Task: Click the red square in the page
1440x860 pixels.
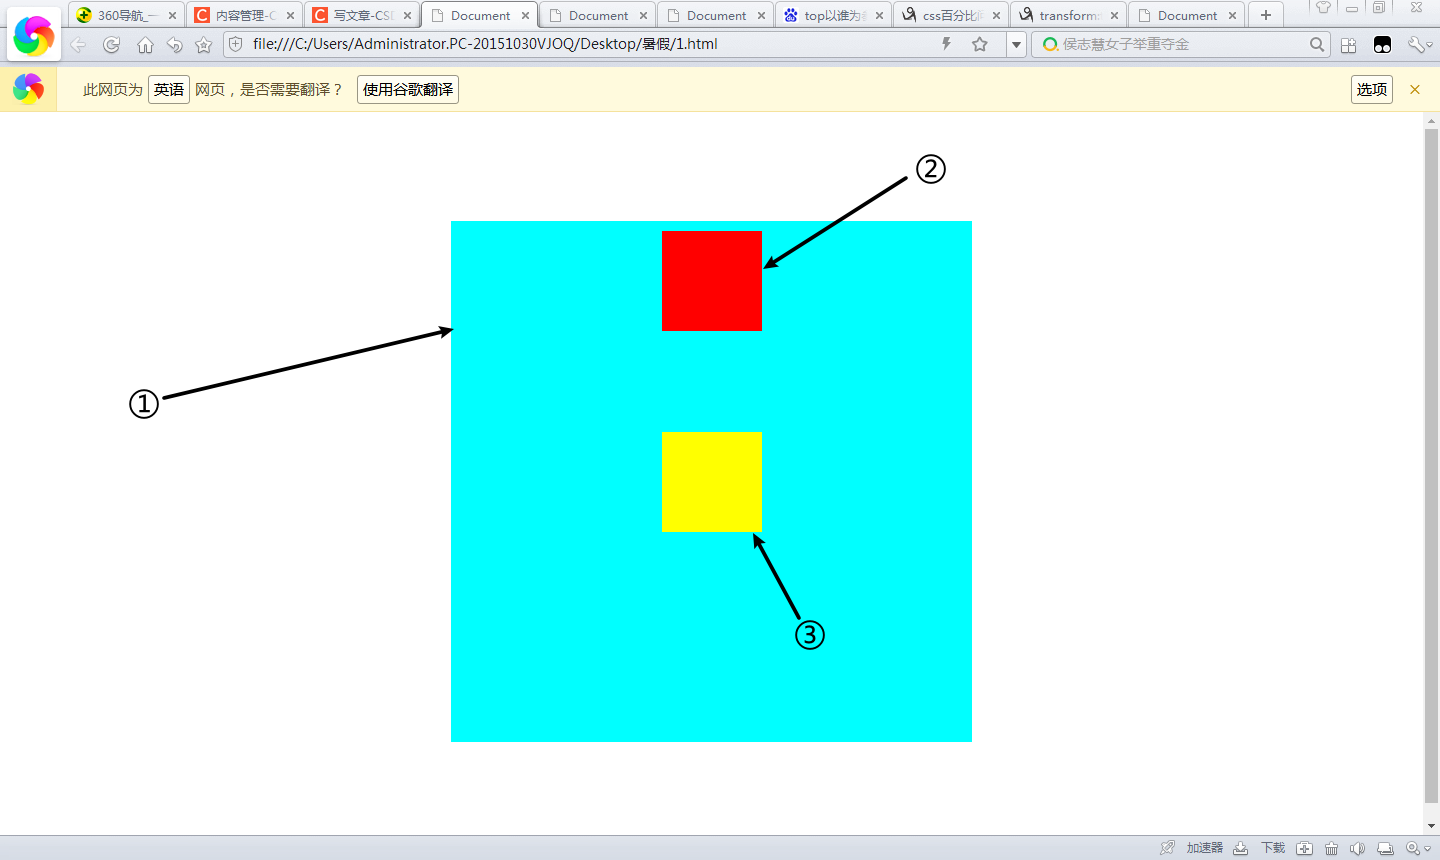Action: [712, 281]
